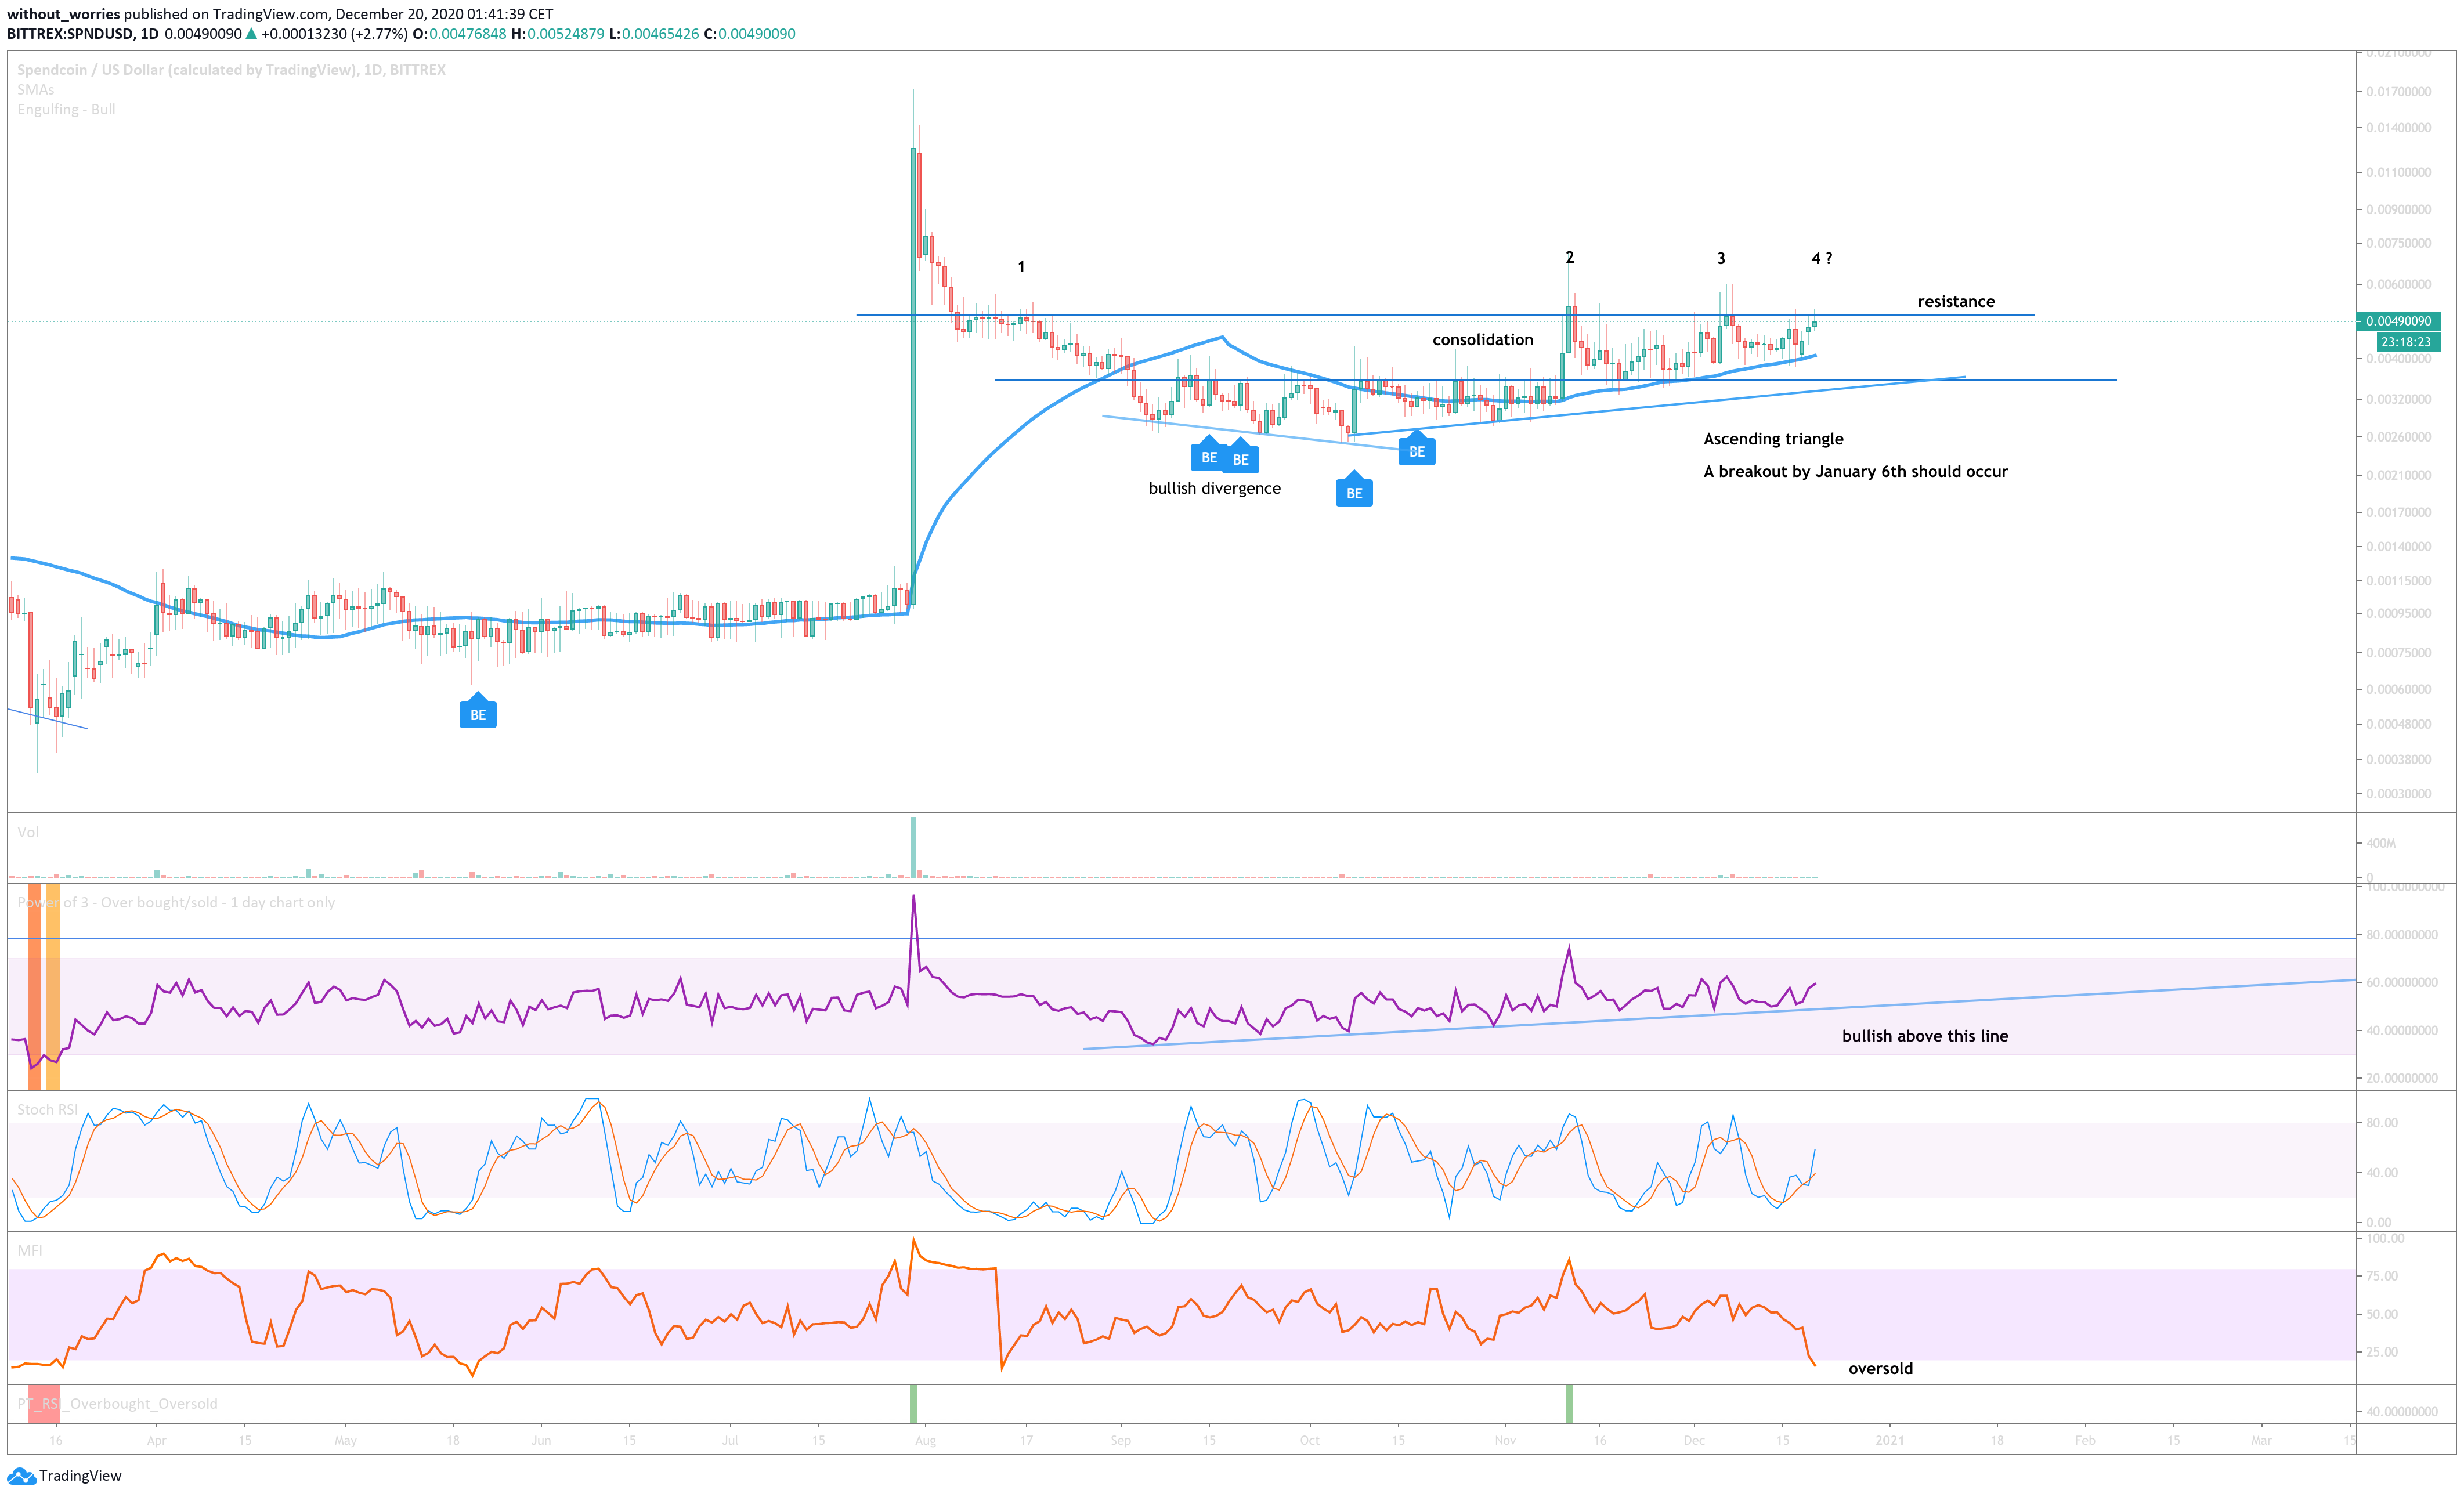Viewport: 2464px width, 1497px height.
Task: Click the without_worries author name
Action: tap(63, 14)
